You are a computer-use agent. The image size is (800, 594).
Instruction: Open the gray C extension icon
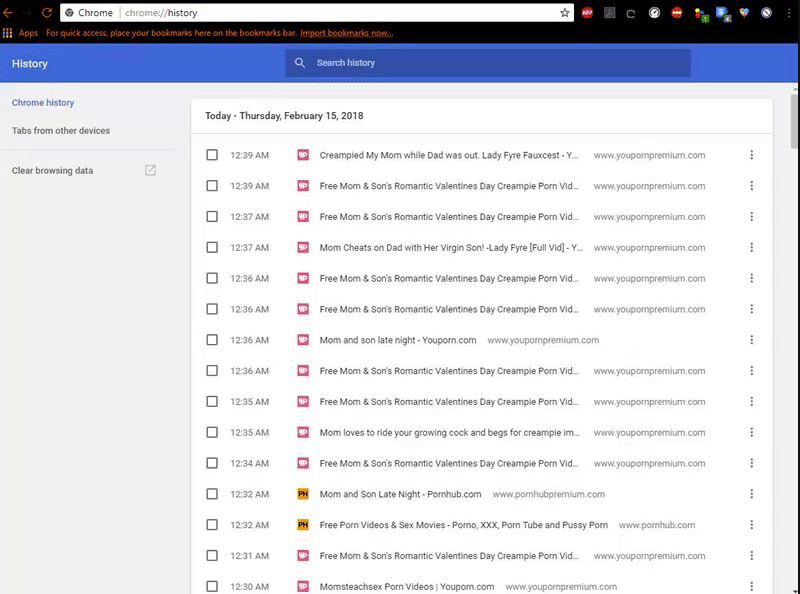(631, 13)
